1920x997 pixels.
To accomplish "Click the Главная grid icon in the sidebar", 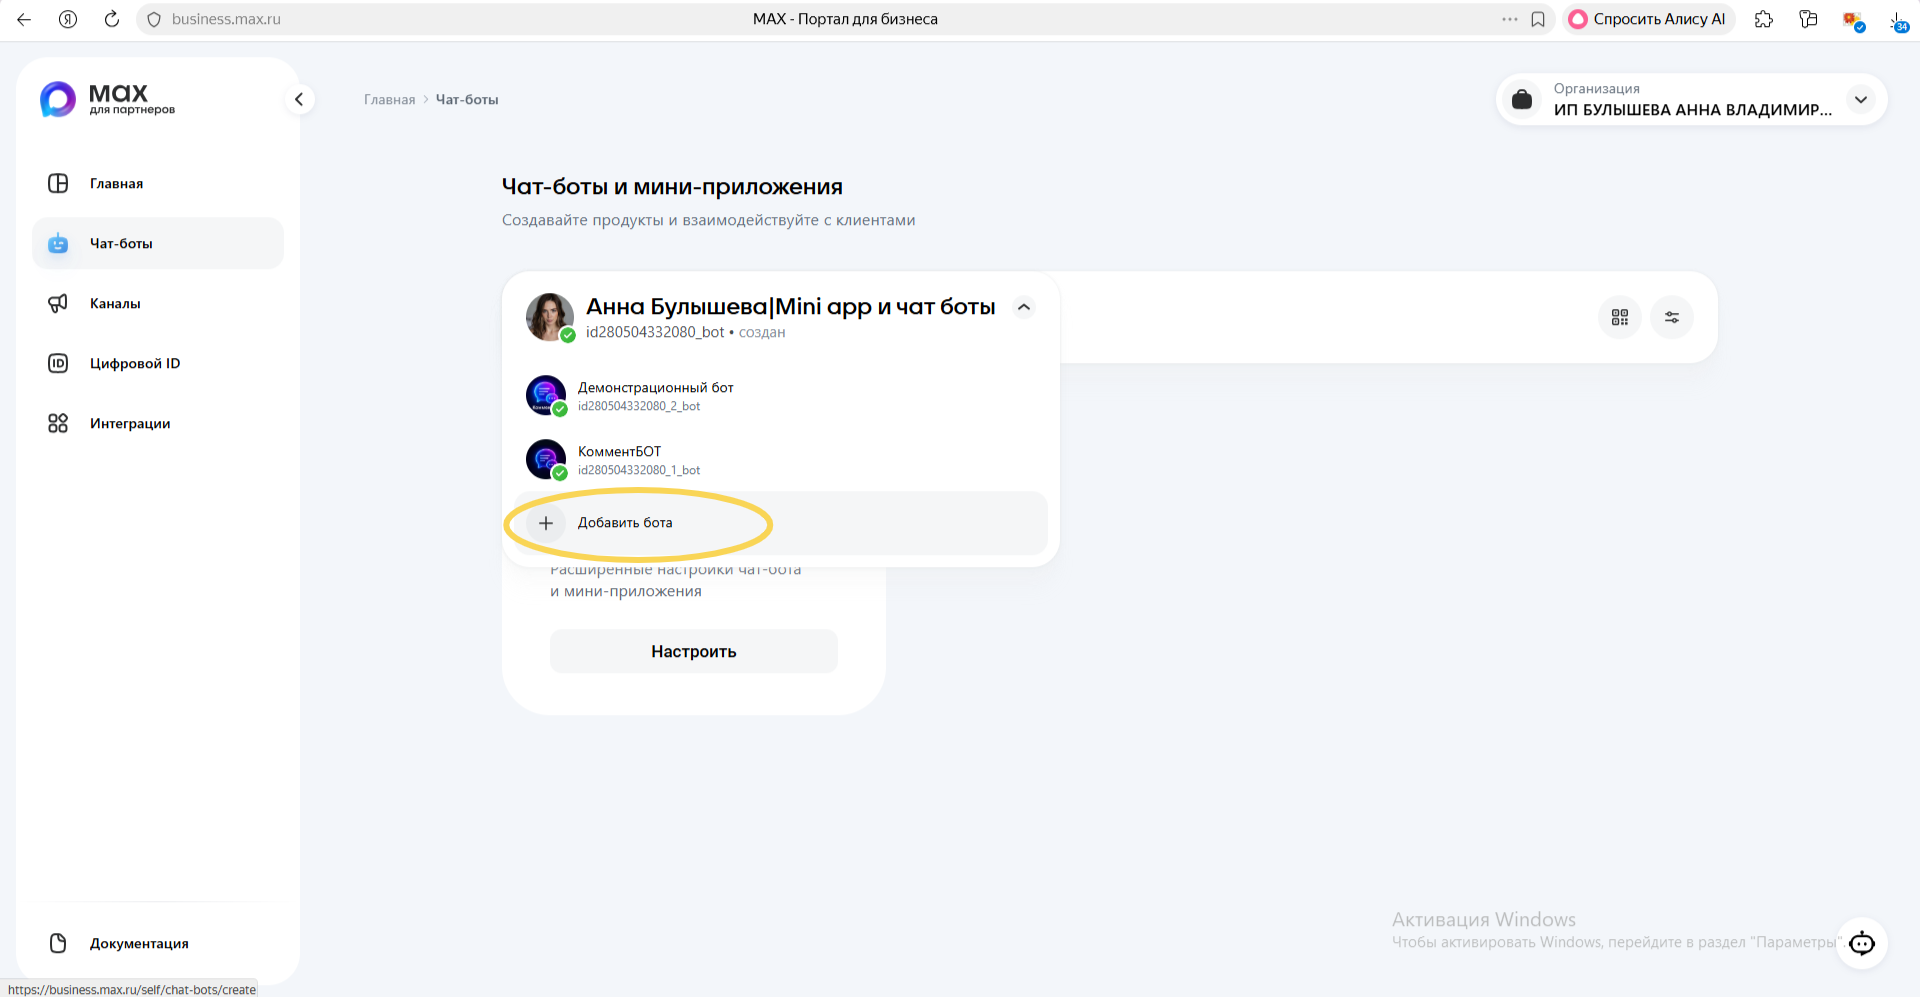I will [x=58, y=183].
